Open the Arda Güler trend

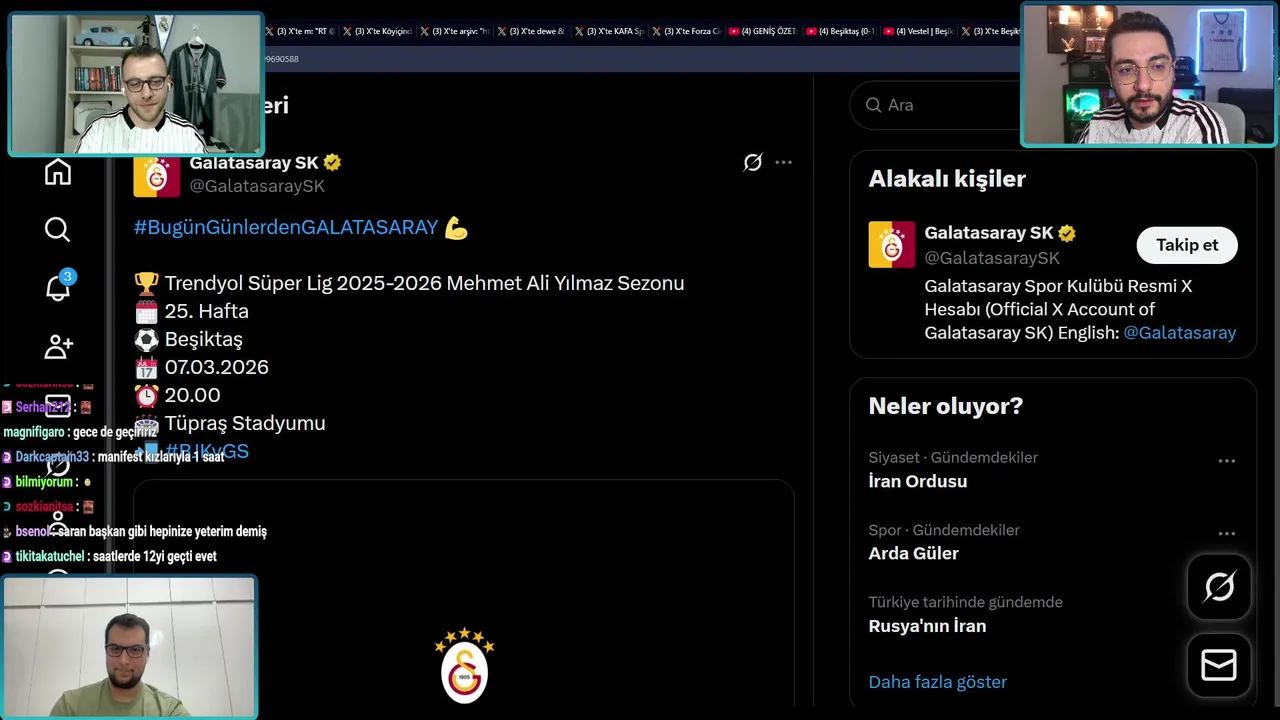pyautogui.click(x=914, y=553)
